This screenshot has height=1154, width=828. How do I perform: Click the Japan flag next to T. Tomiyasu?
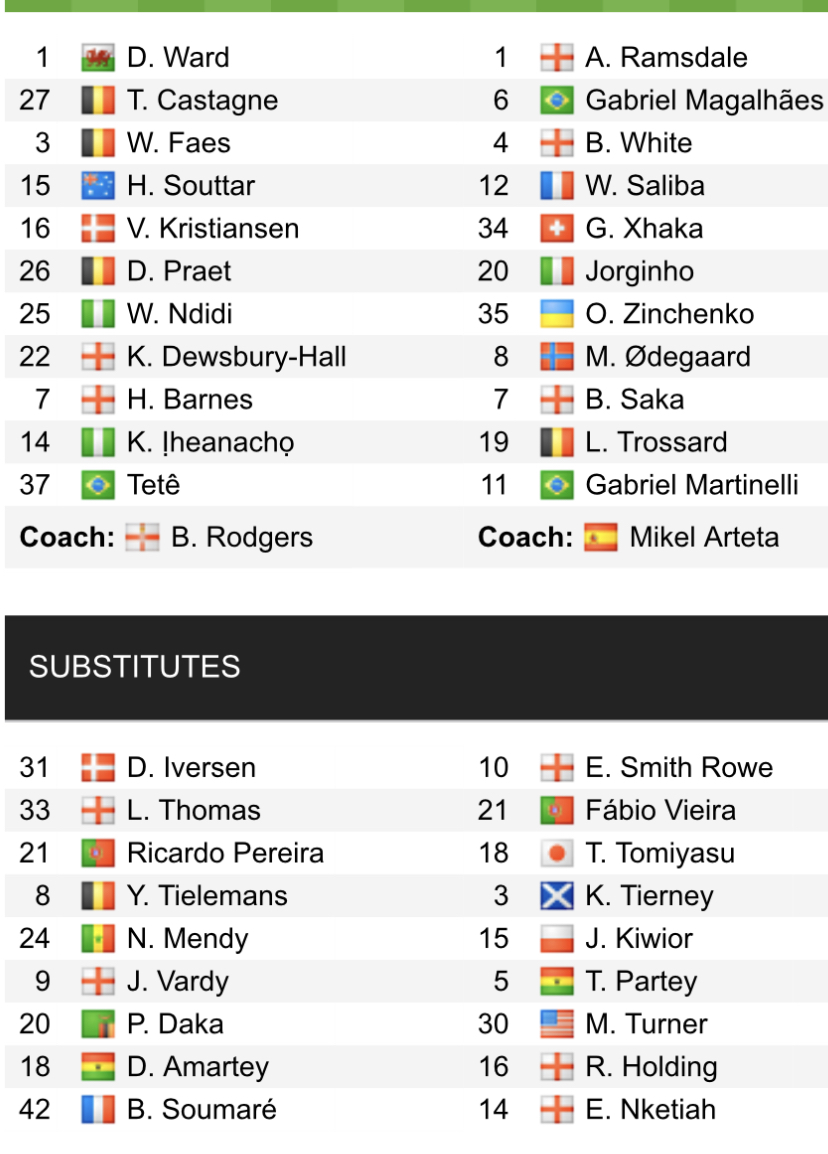(x=556, y=854)
